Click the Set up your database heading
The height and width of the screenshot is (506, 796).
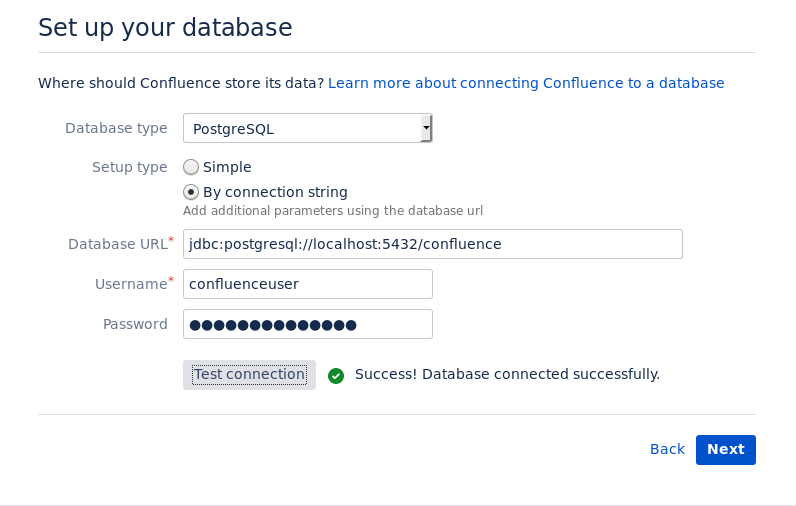(x=165, y=28)
